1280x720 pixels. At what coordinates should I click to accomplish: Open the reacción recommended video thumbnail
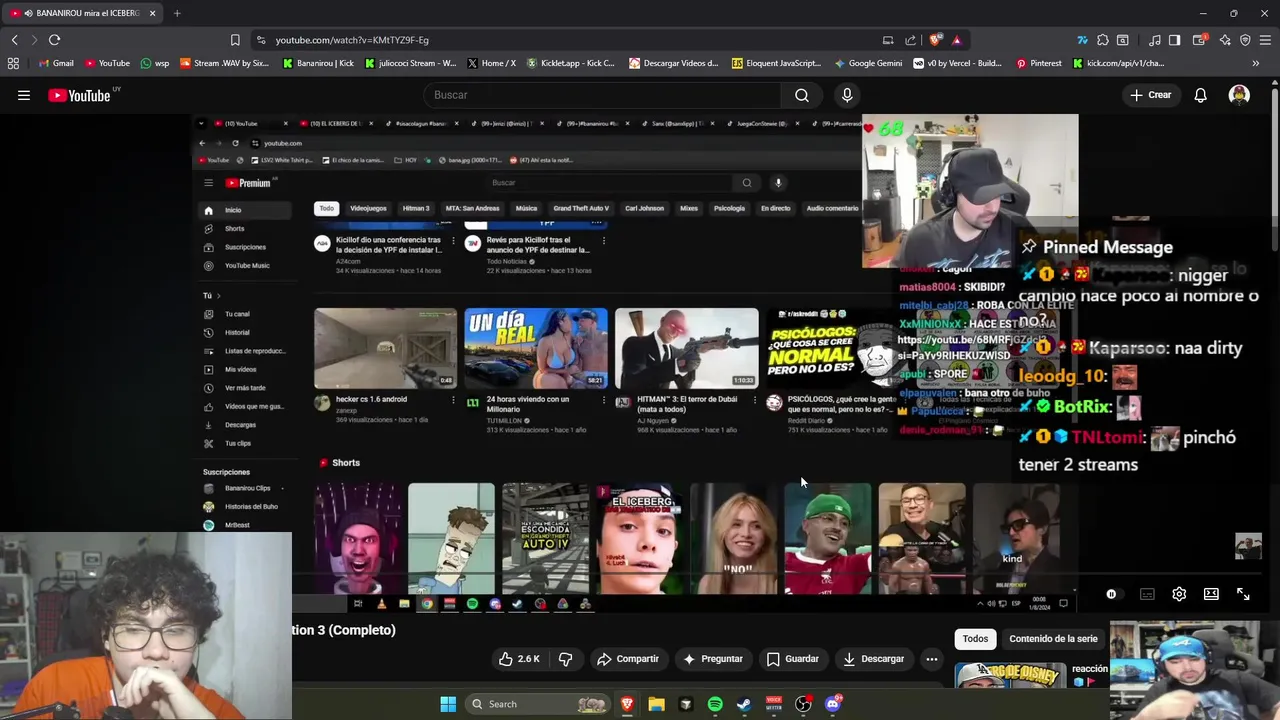(x=1010, y=676)
